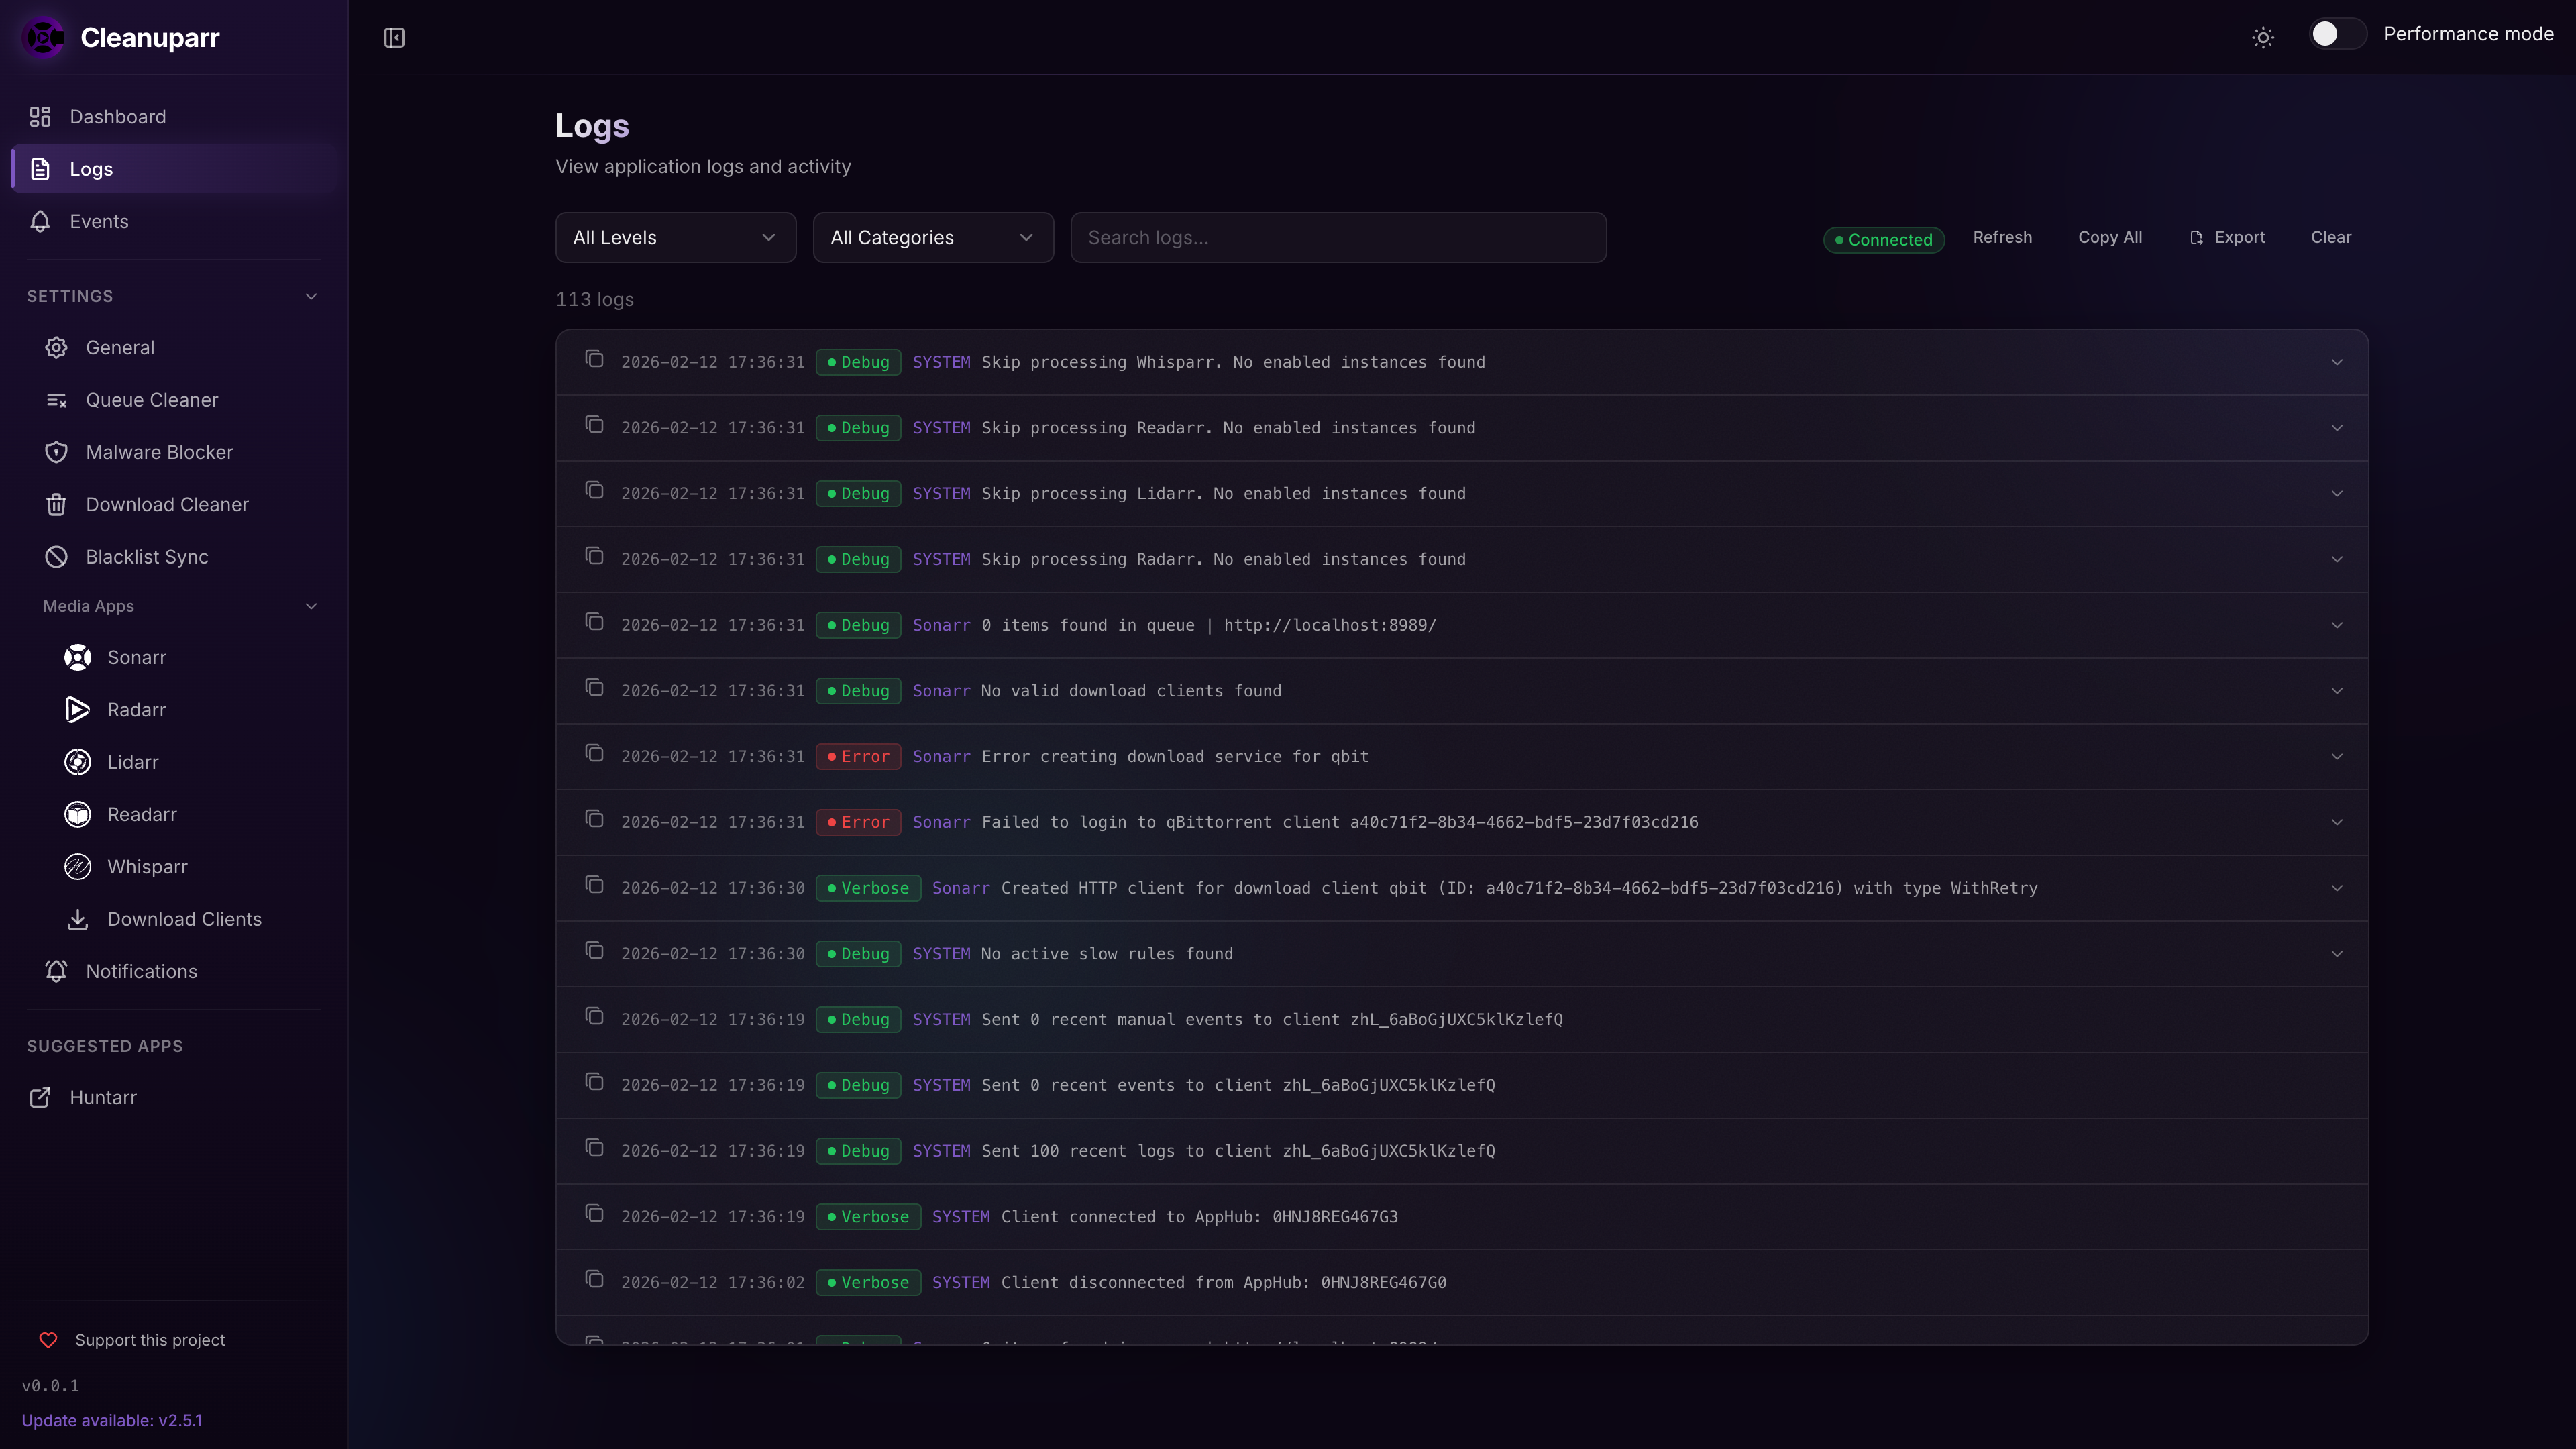Open the All Levels dropdown

(x=676, y=237)
